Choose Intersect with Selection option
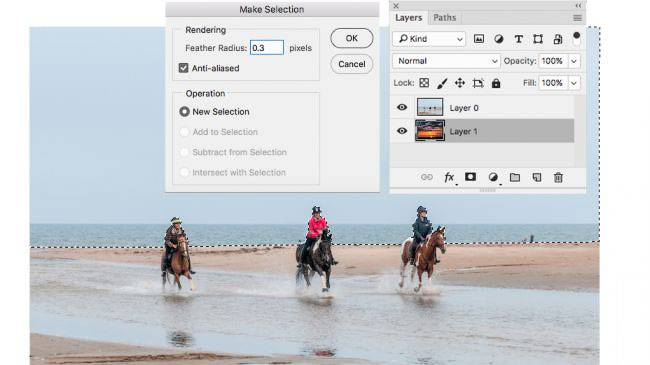 [184, 172]
